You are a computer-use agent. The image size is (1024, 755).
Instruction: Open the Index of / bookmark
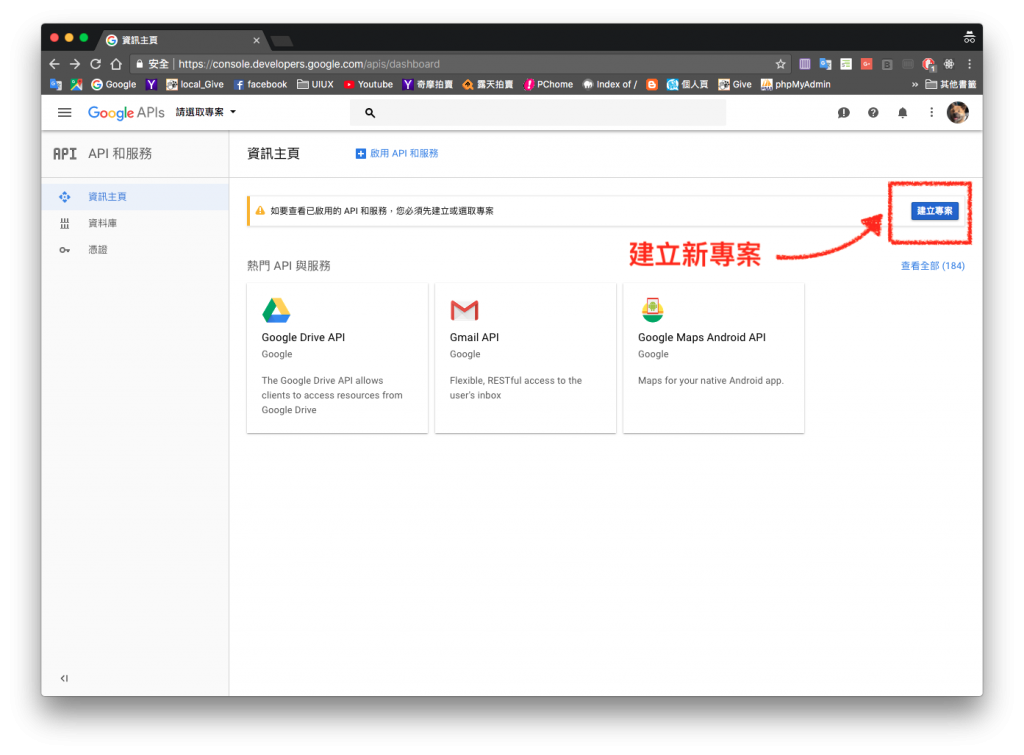(610, 84)
